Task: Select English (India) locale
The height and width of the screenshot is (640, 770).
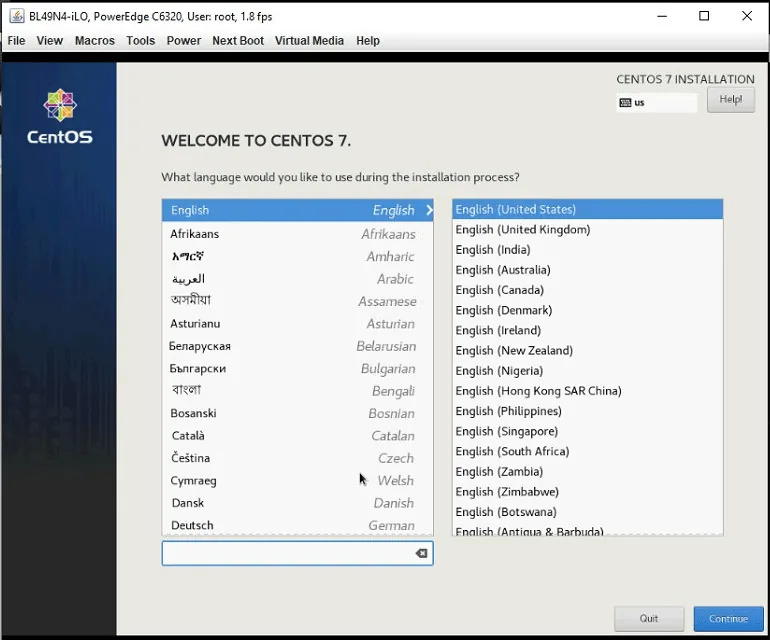Action: [587, 250]
